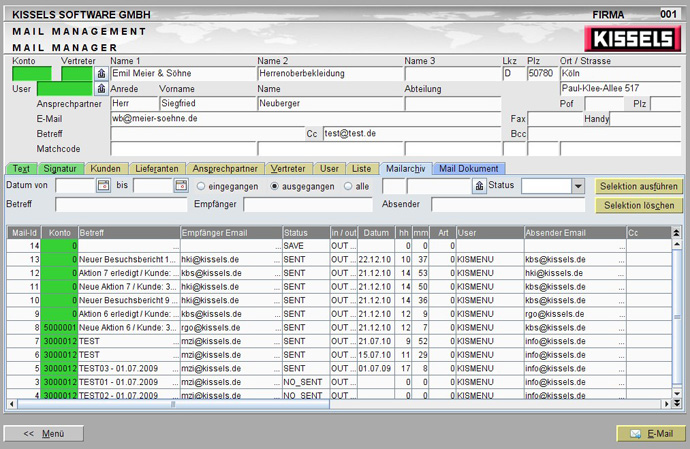
Task: Jump to bottom of mail table
Action: pos(677,403)
